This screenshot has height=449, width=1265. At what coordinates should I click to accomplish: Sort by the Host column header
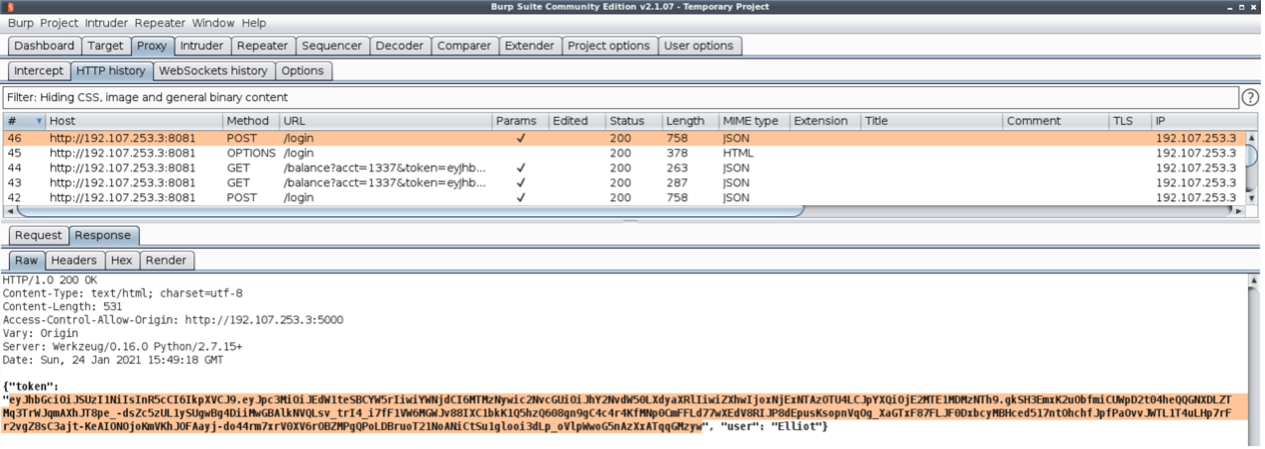(134, 121)
